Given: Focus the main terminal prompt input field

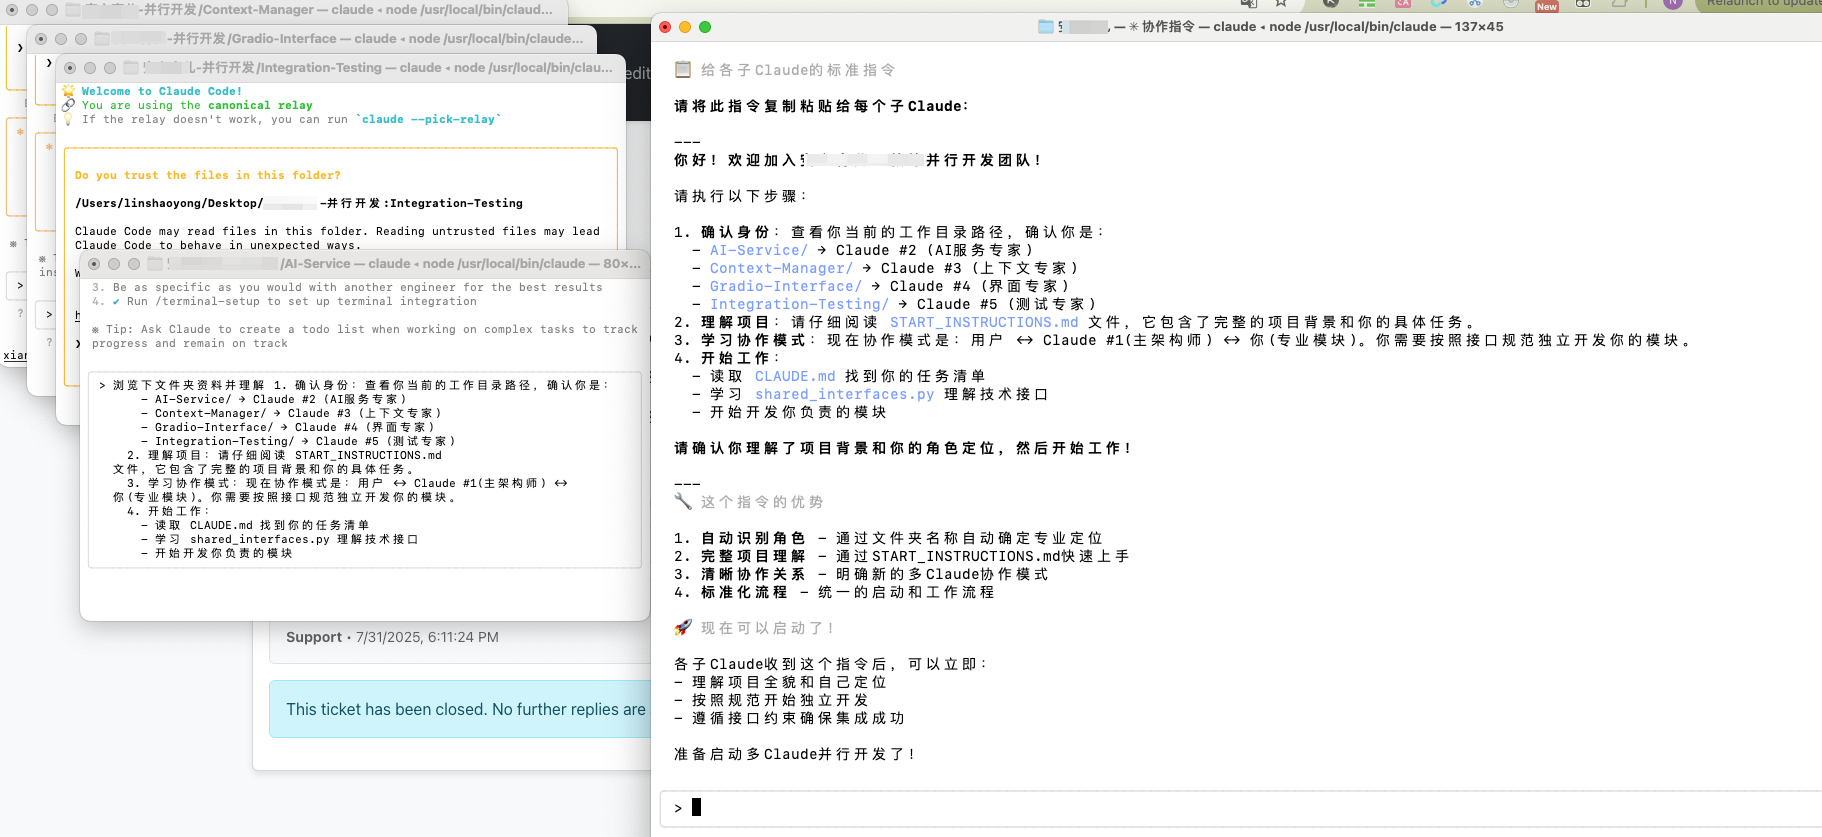Looking at the screenshot, I should tap(1200, 808).
